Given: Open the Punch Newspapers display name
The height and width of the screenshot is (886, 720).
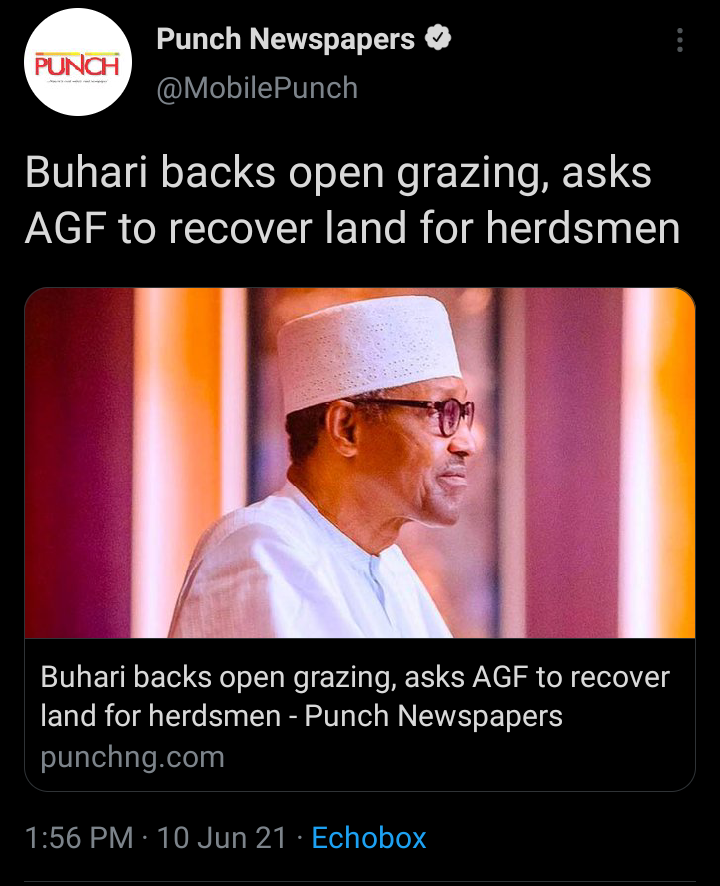Looking at the screenshot, I should (285, 39).
